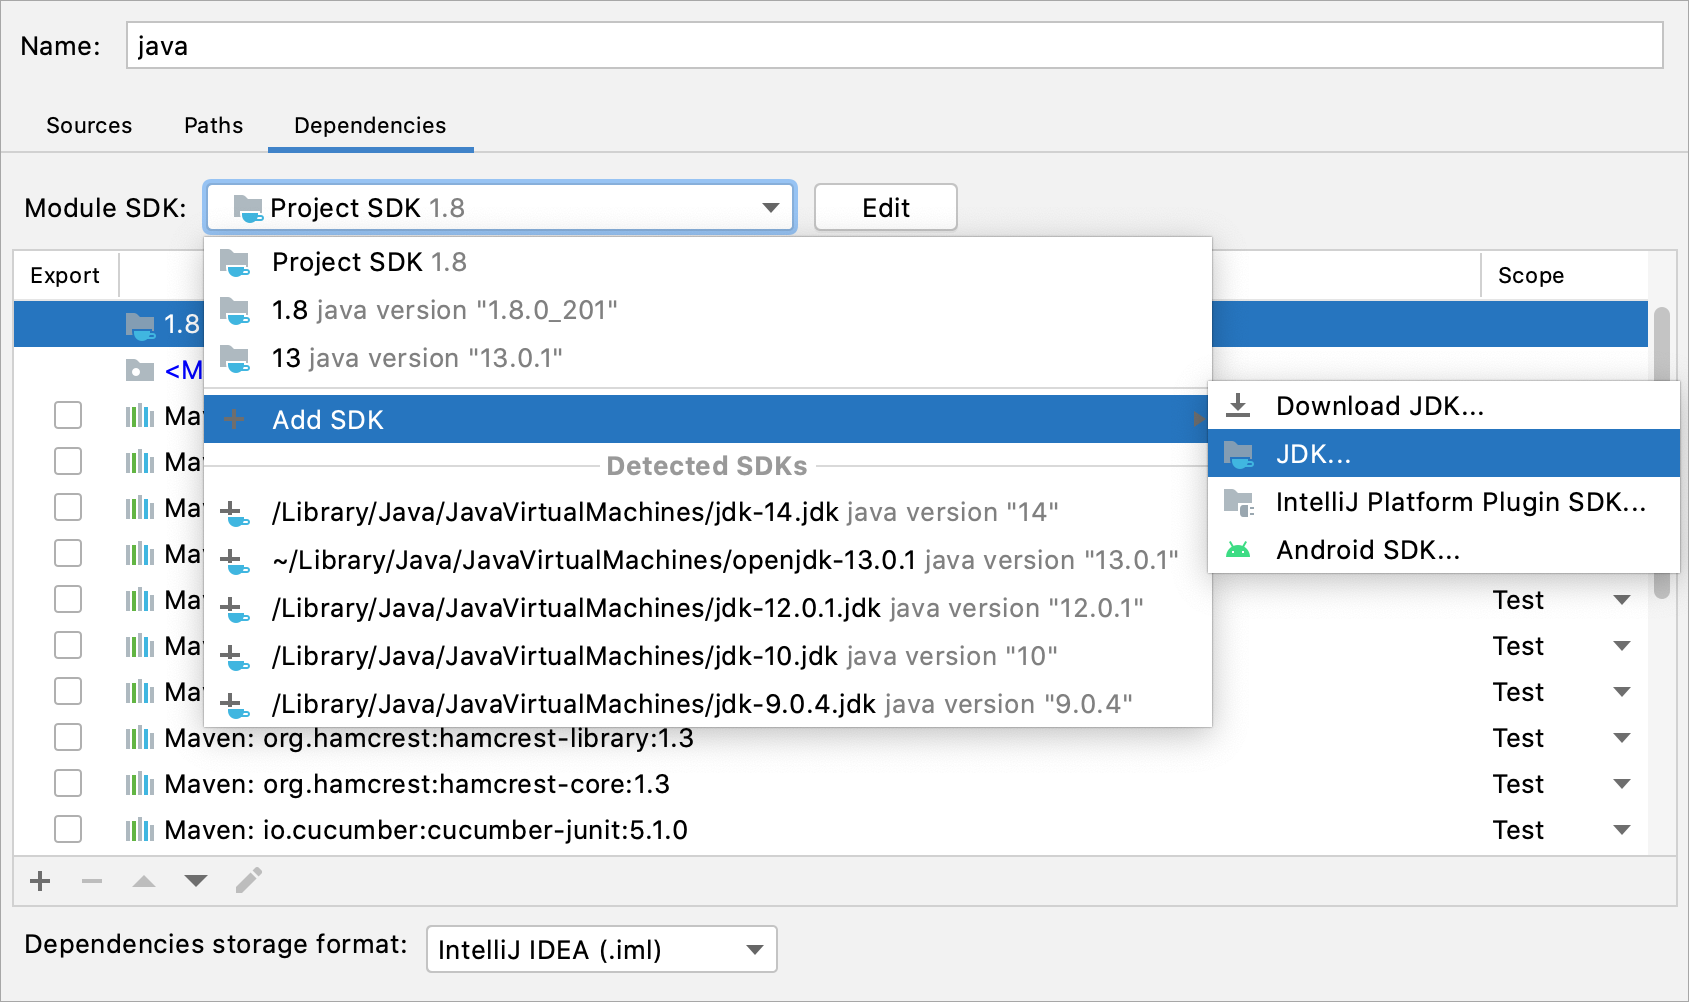
Task: Toggle export checkbox for hamcrest-core:1.3
Action: pos(67,783)
